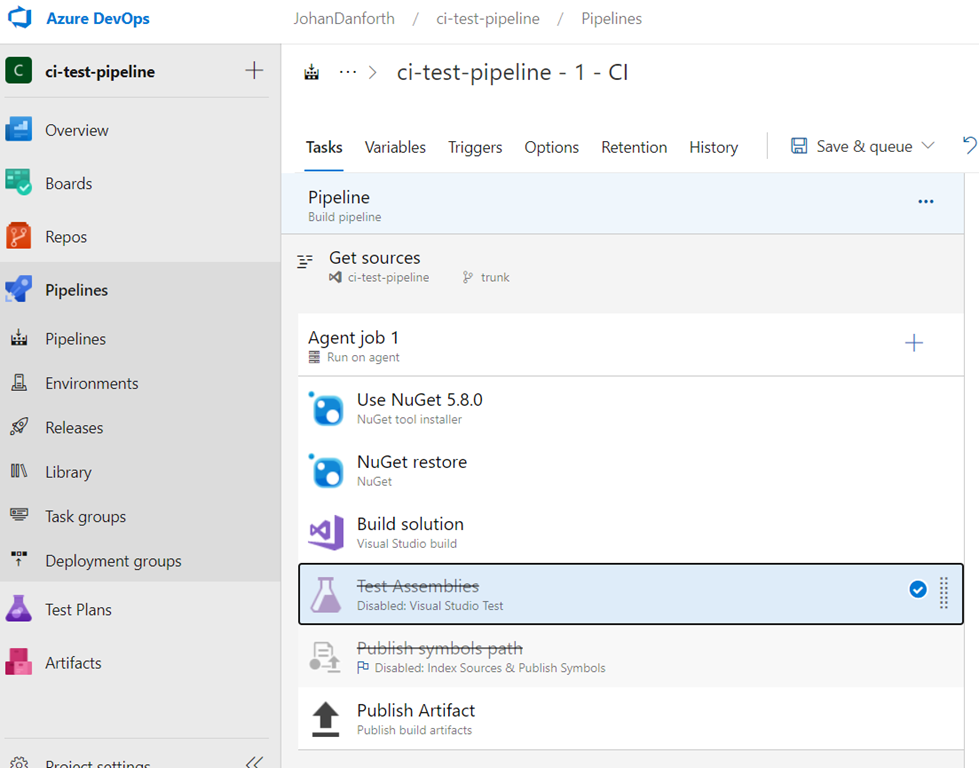The width and height of the screenshot is (979, 768).
Task: Open the Pipelines breadcrumb link
Action: pyautogui.click(x=611, y=19)
